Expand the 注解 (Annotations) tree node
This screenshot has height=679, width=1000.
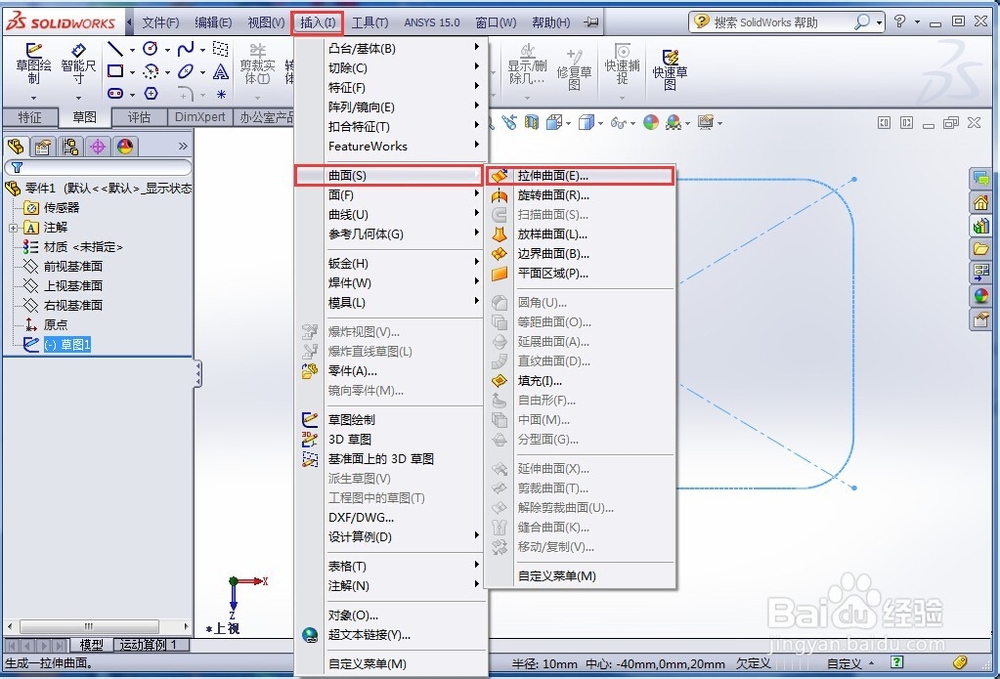coord(13,228)
